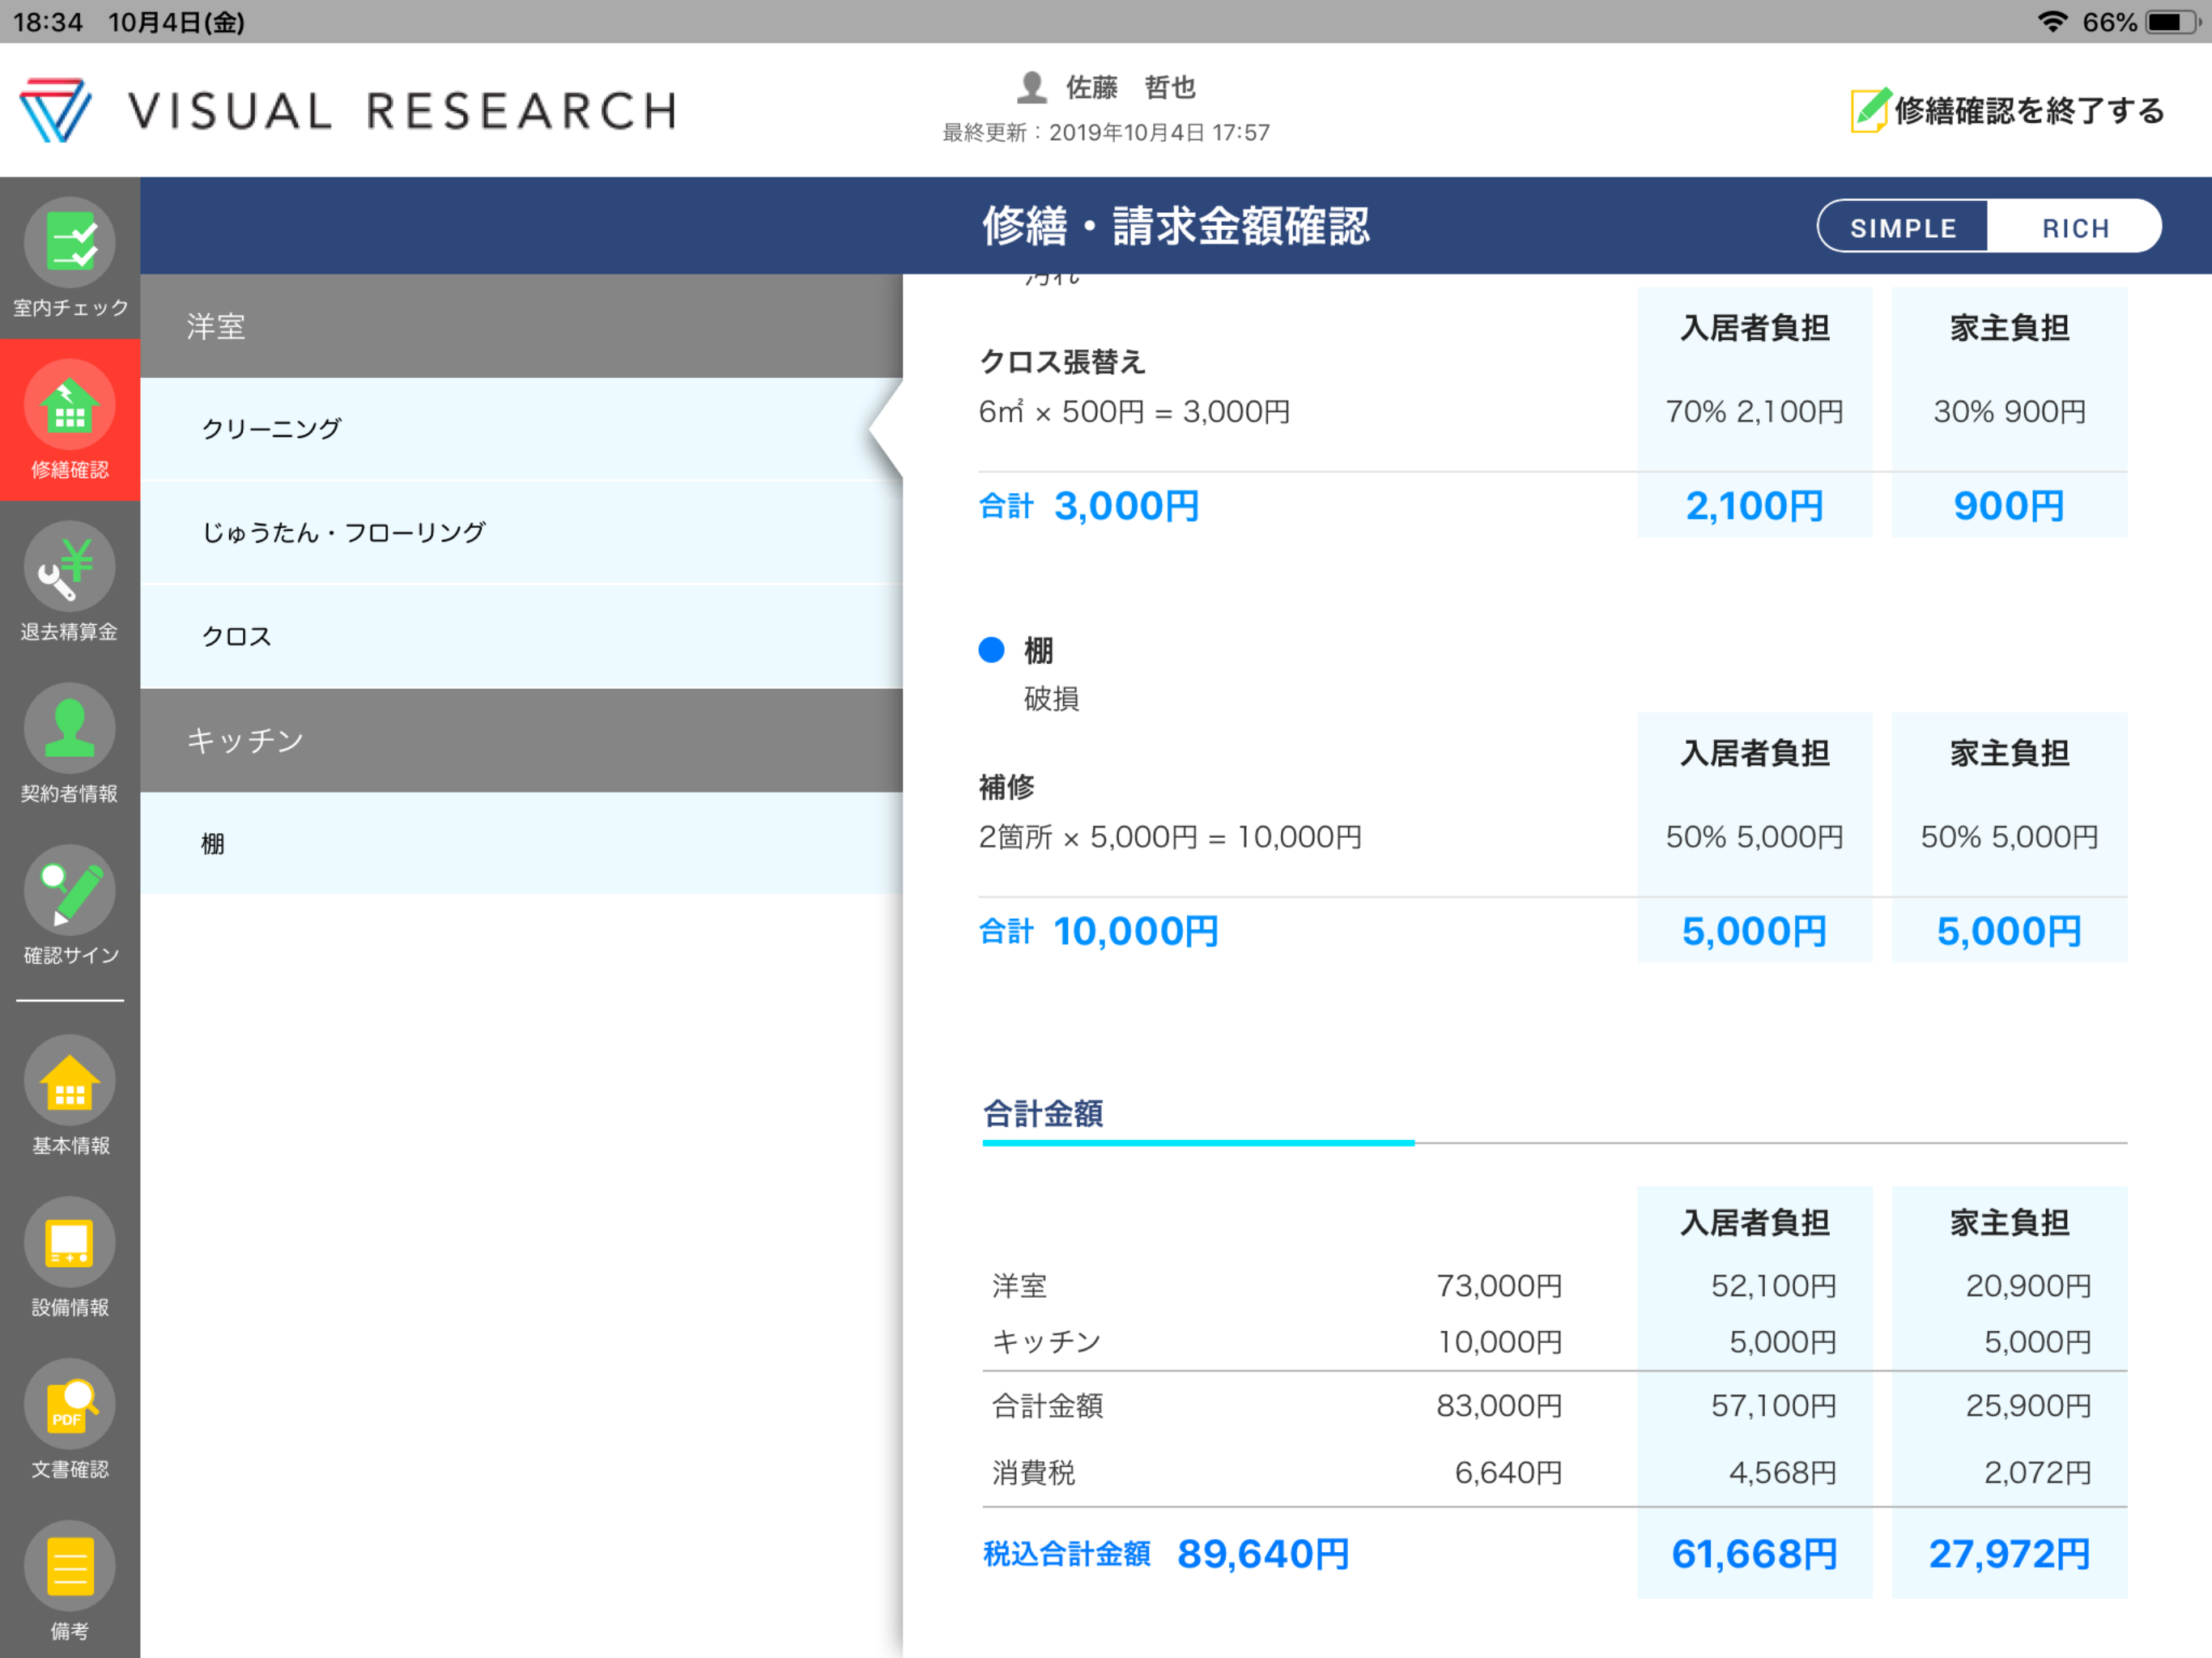The image size is (2212, 1658).
Task: Click the 4,568円 tenant tax value
Action: point(1782,1472)
